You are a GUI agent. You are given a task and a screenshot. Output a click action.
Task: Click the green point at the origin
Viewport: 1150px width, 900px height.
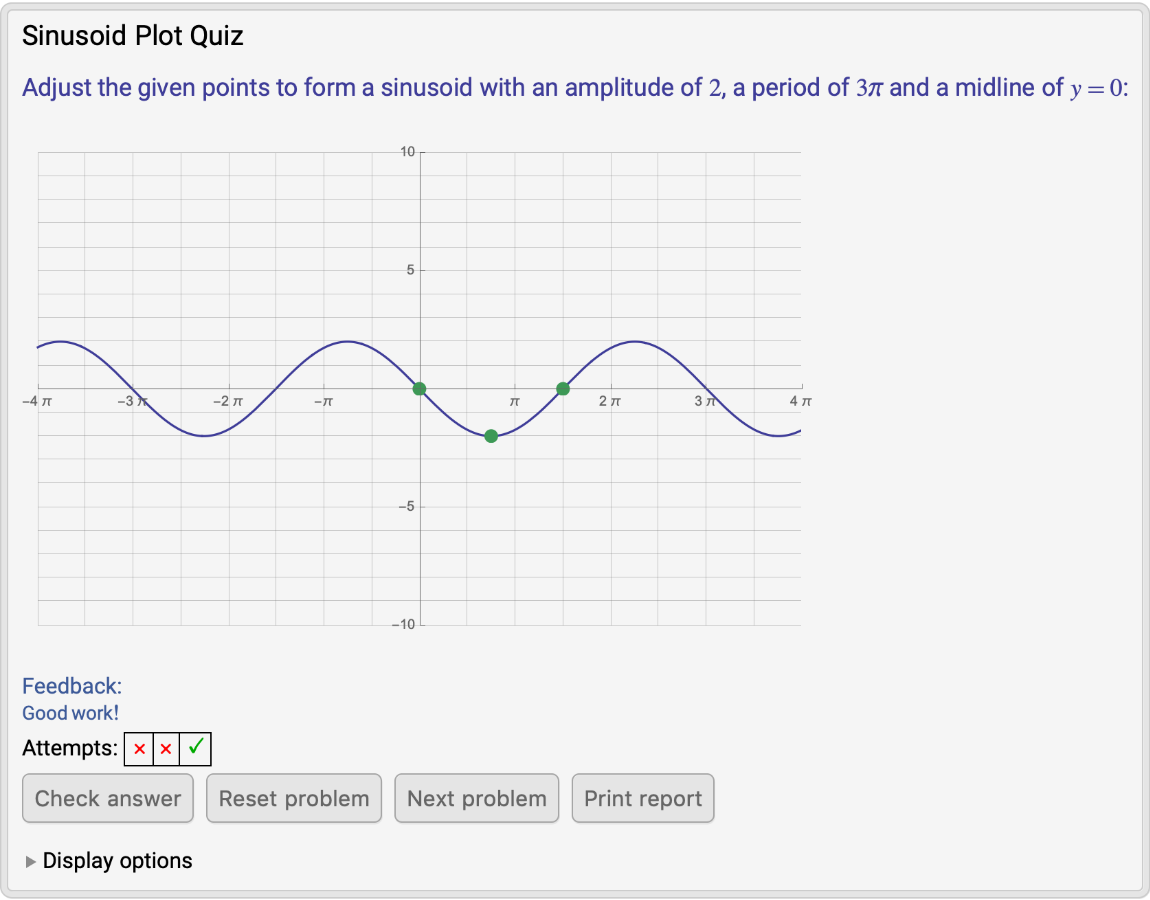[419, 388]
